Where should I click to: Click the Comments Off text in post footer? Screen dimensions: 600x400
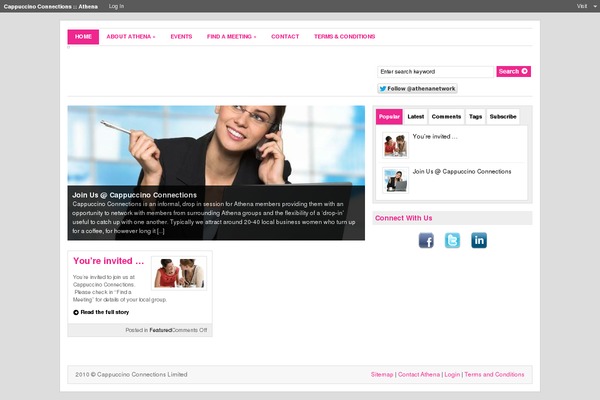click(189, 330)
